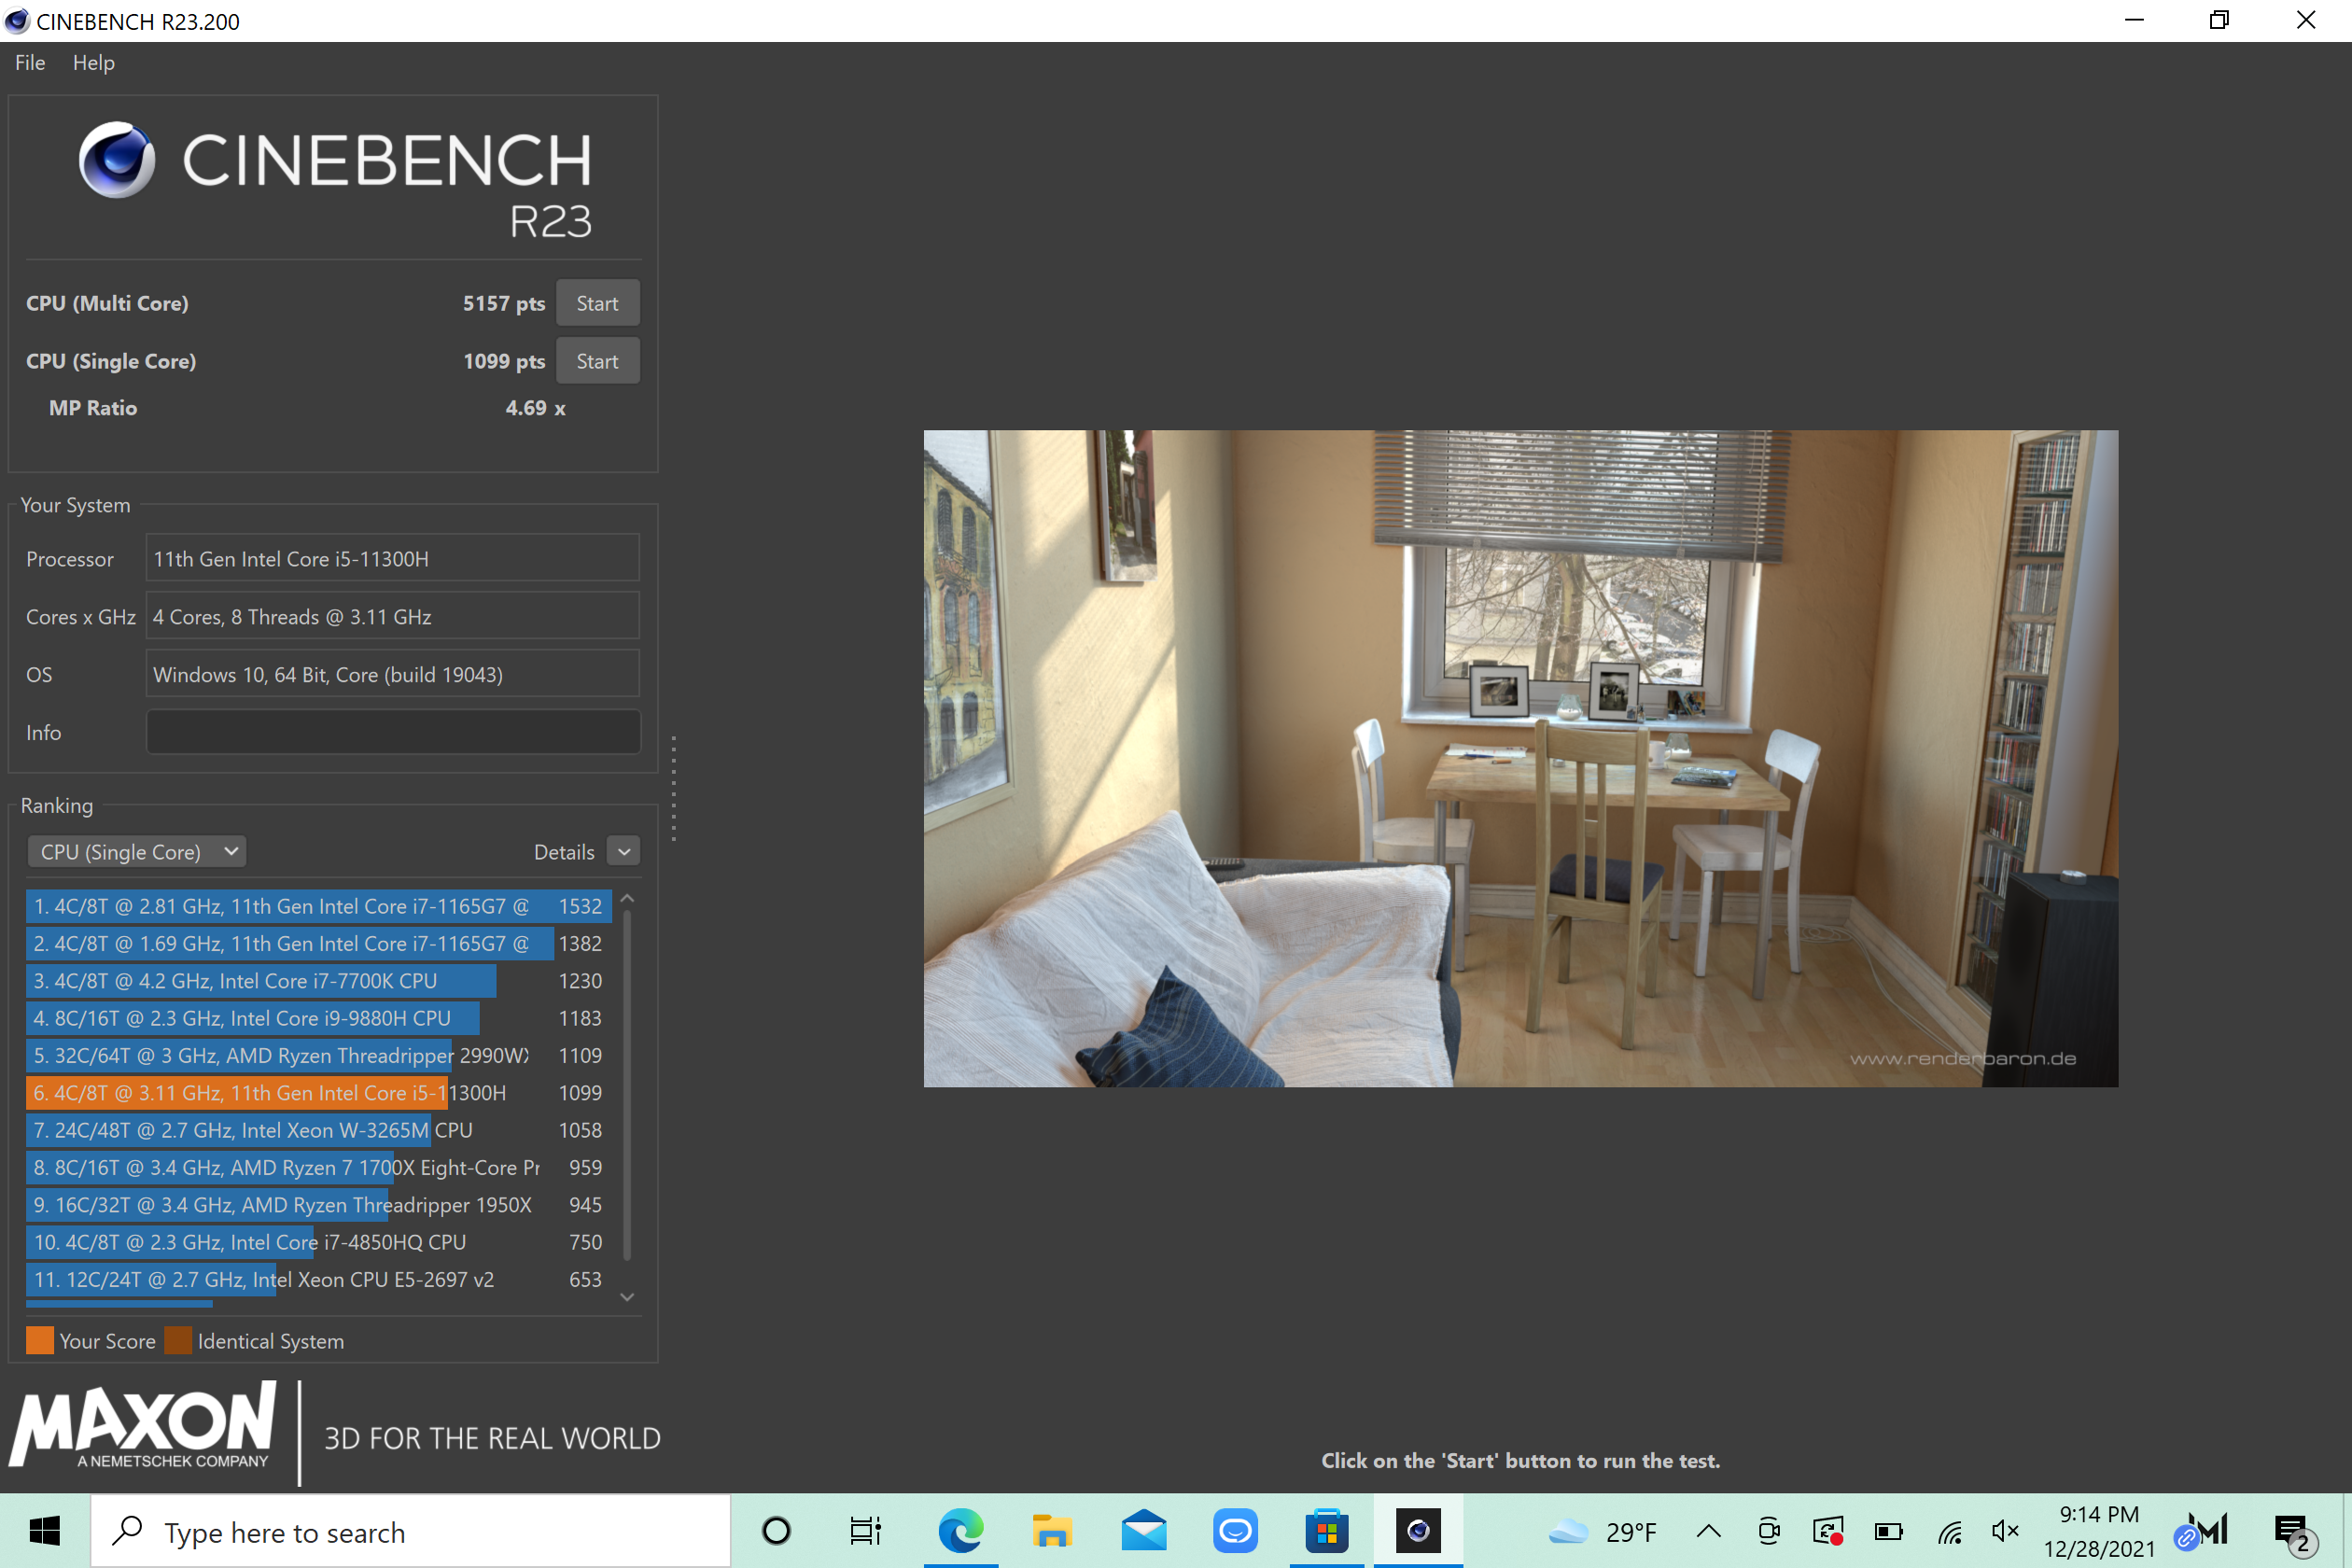This screenshot has width=2352, height=1568.
Task: Click the muted volume tray icon
Action: pos(2005,1531)
